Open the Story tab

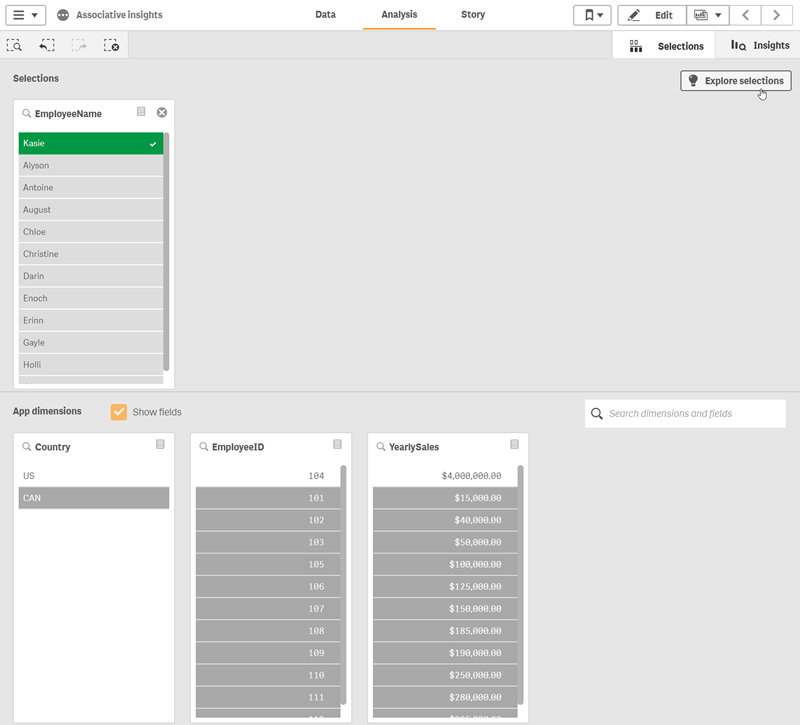472,14
